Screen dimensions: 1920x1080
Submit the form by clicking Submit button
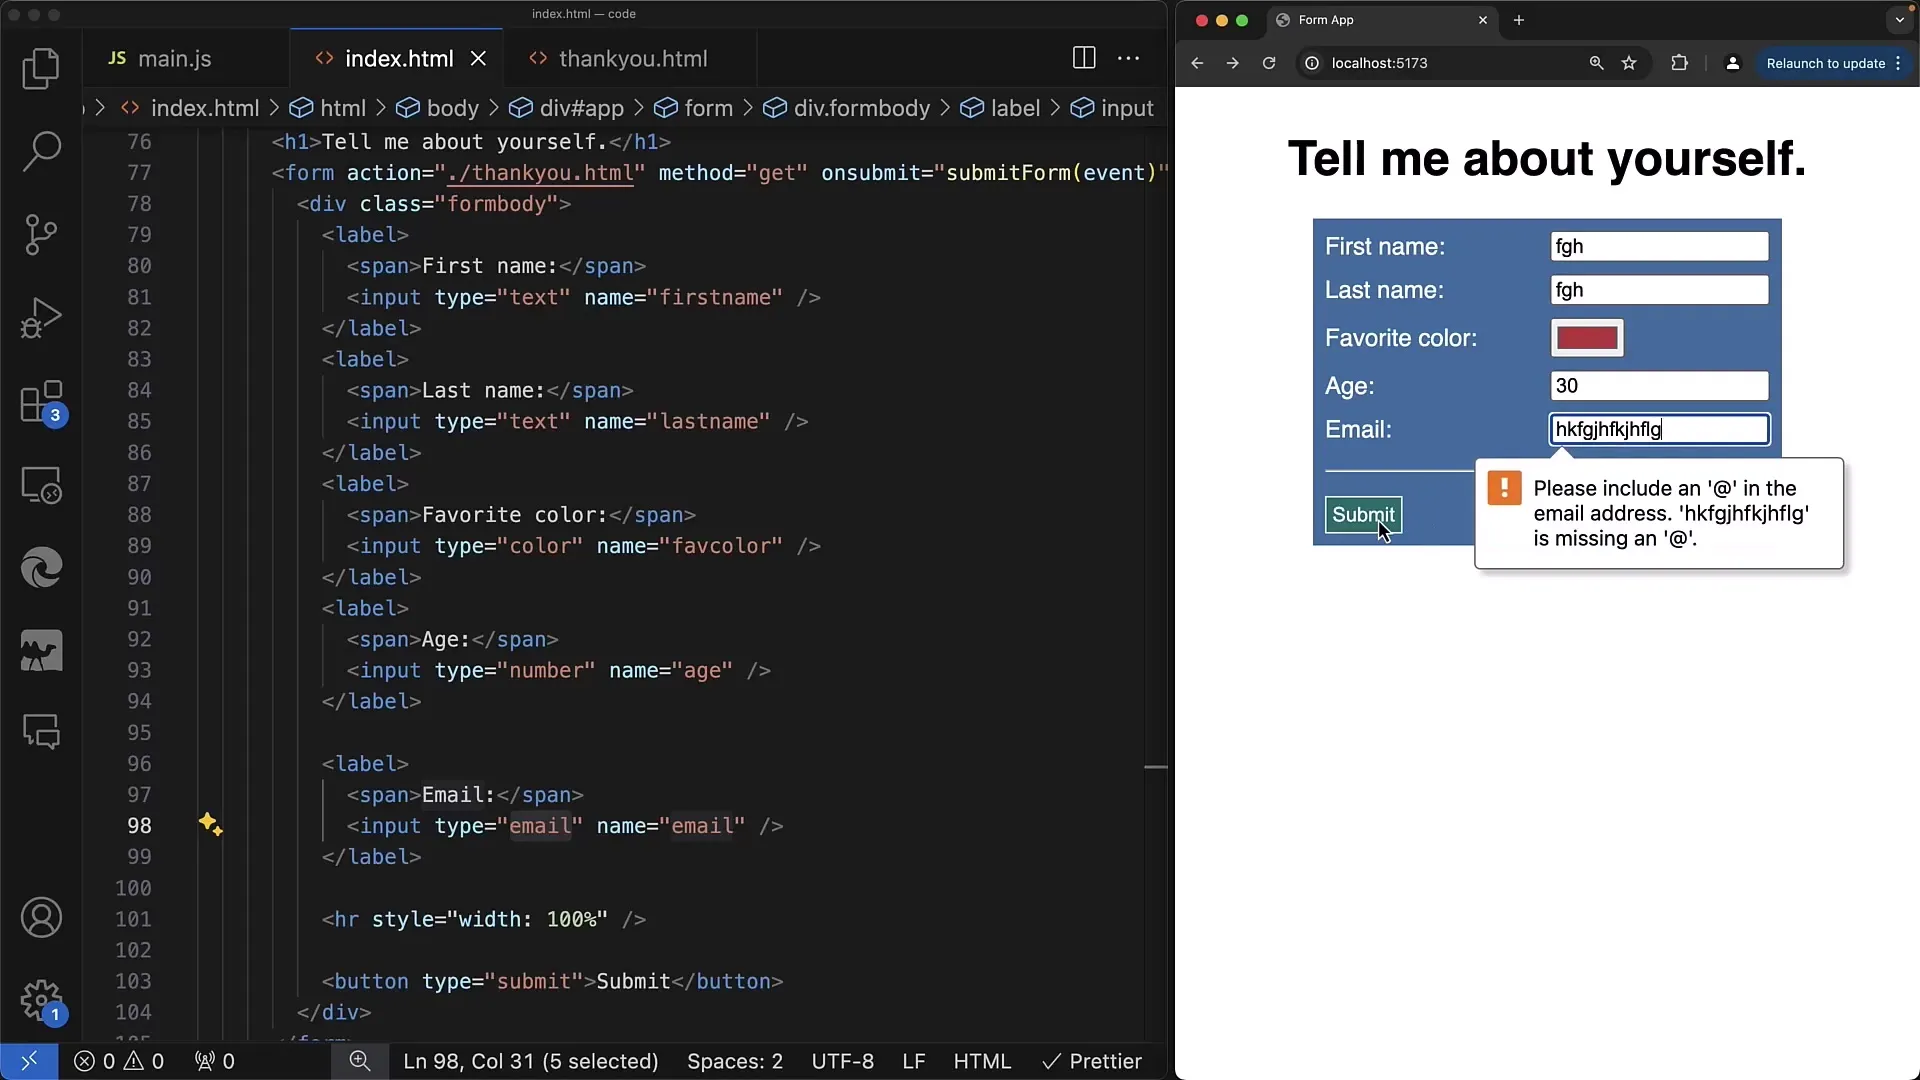1364,514
